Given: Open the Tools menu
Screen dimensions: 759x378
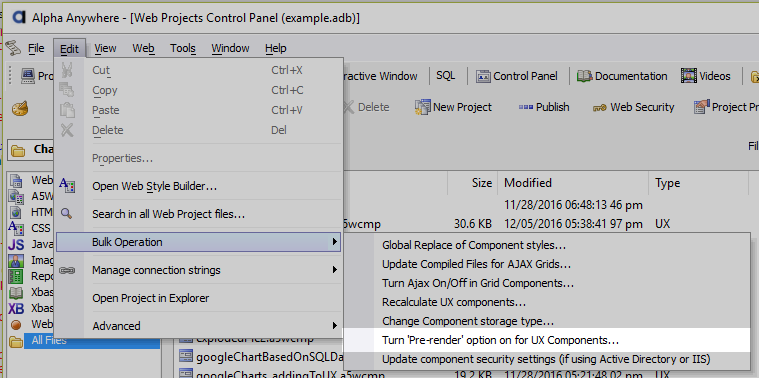Looking at the screenshot, I should coord(182,48).
